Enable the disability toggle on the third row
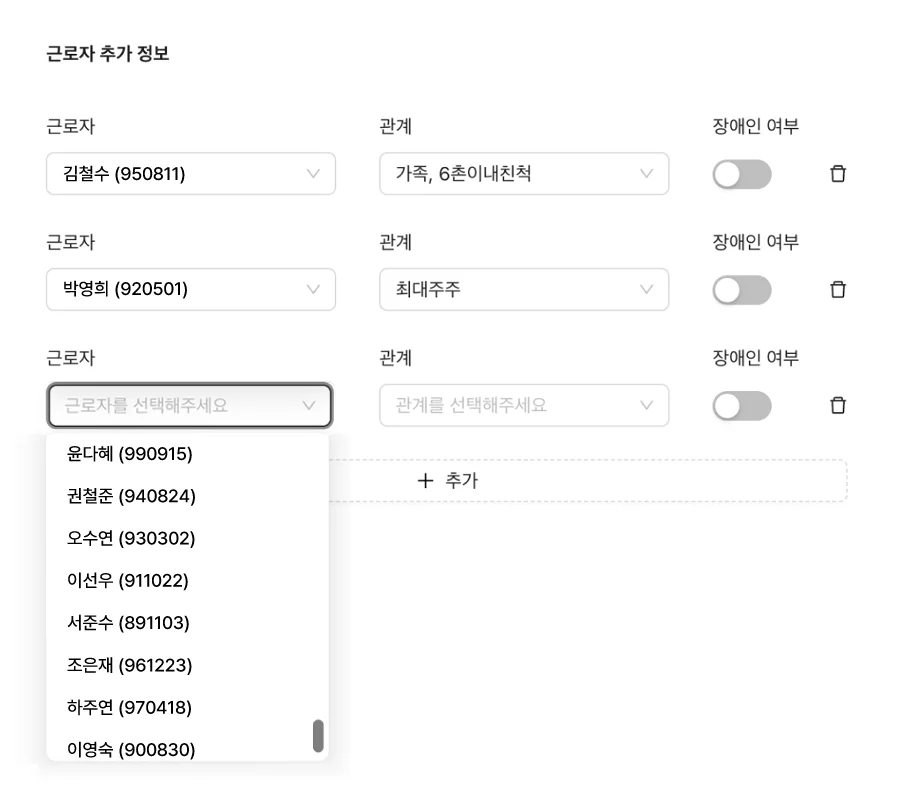900x800 pixels. 741,405
